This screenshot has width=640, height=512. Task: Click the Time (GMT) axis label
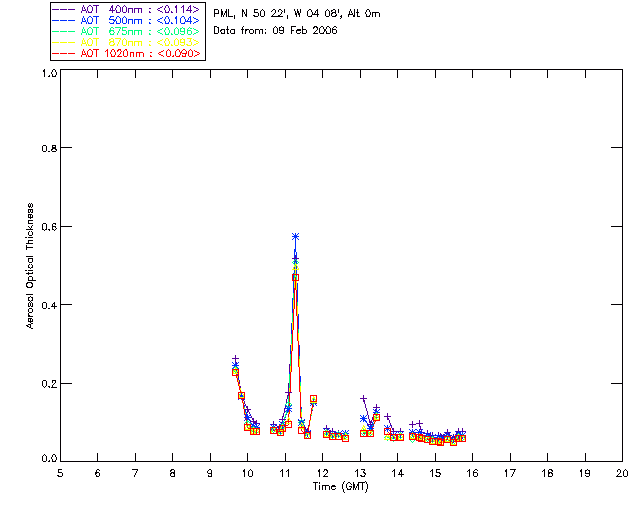(341, 487)
